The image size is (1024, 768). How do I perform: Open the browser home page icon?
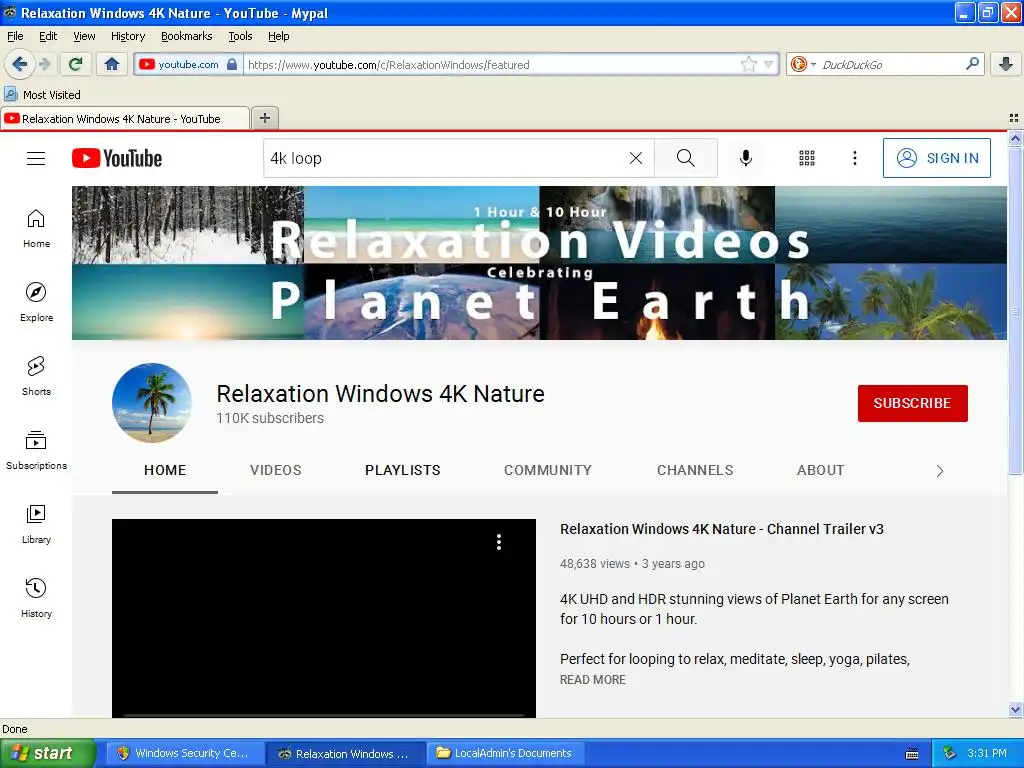point(112,64)
